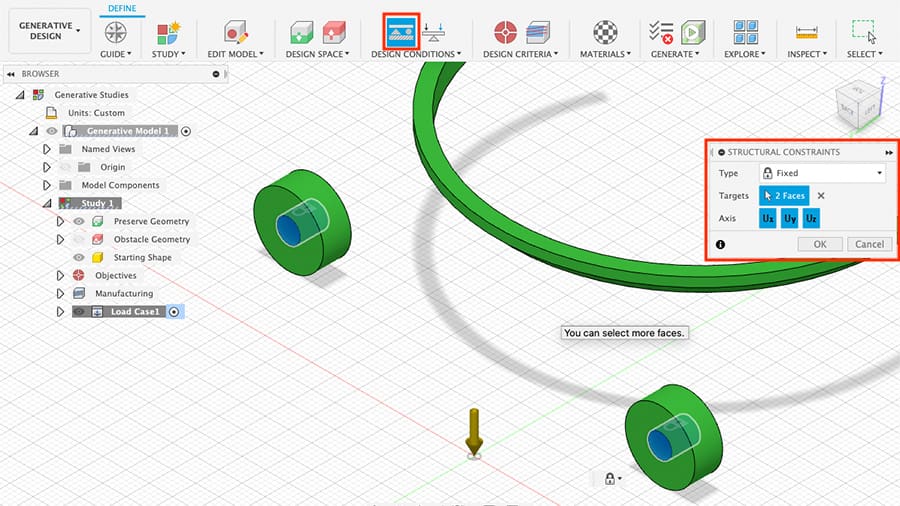Expand the Origin folder
The height and width of the screenshot is (506, 900).
47,167
